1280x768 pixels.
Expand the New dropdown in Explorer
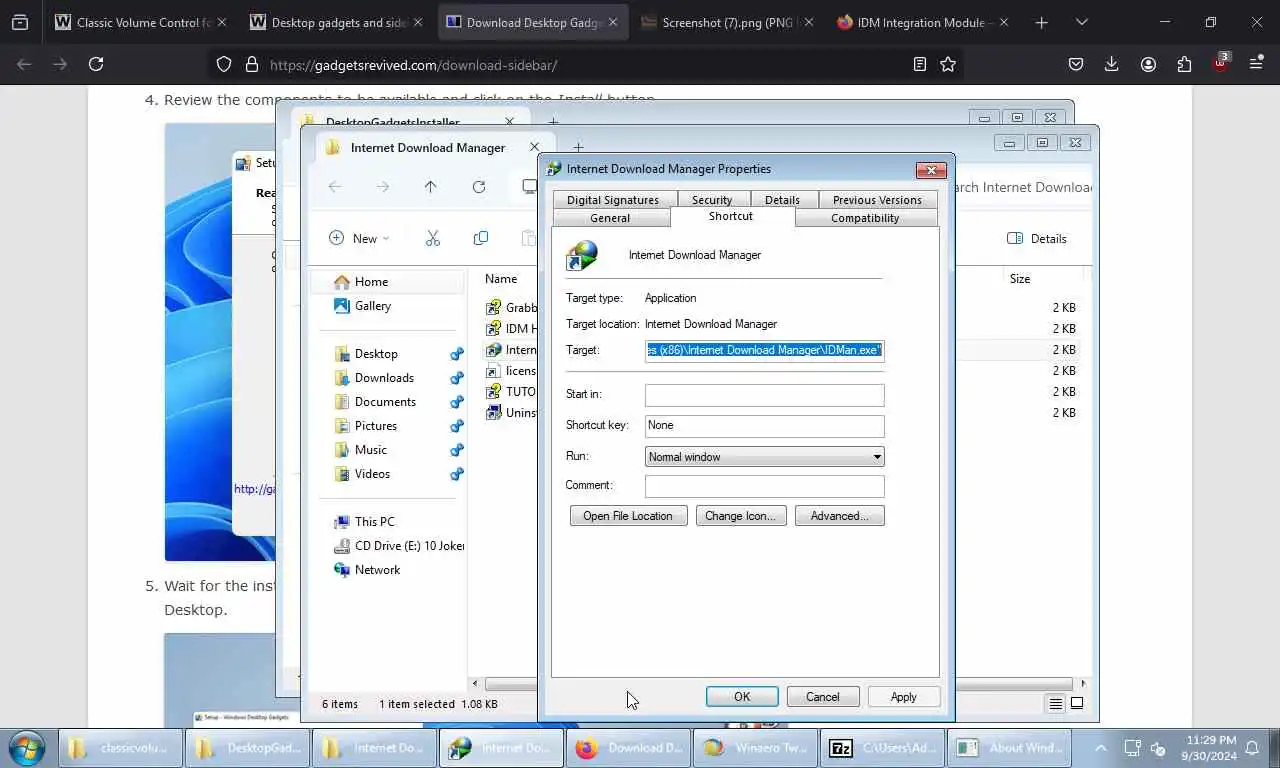(359, 238)
